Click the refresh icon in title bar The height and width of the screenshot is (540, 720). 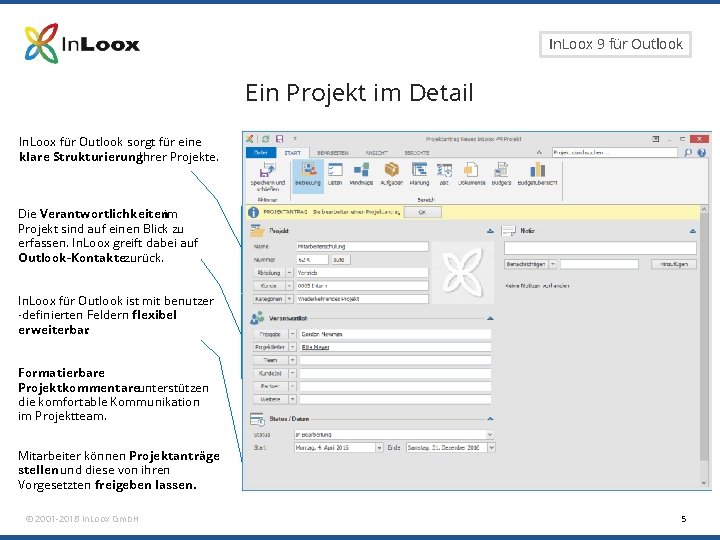[x=265, y=139]
